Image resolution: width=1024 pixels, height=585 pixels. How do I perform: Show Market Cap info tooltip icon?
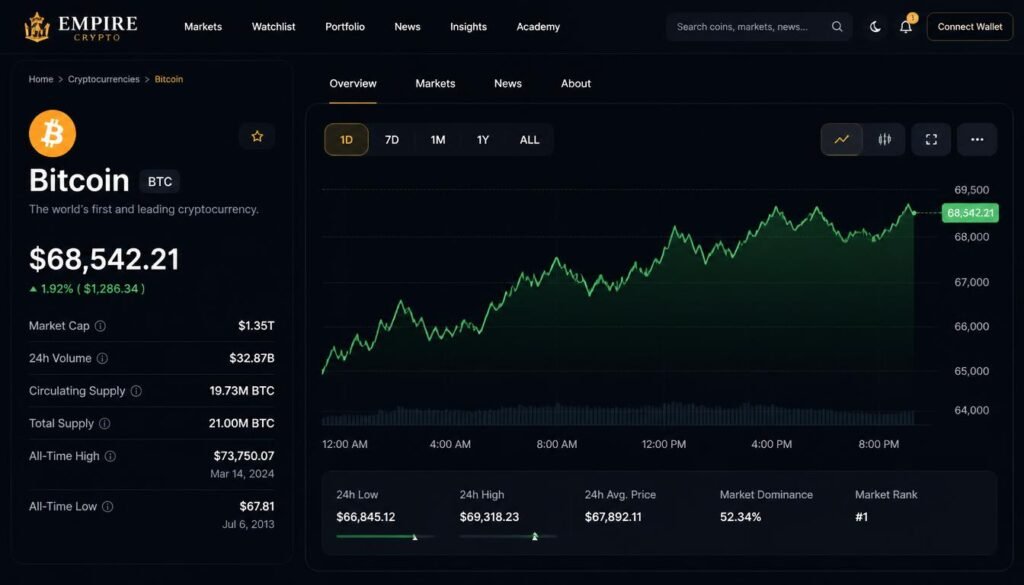[x=100, y=326]
